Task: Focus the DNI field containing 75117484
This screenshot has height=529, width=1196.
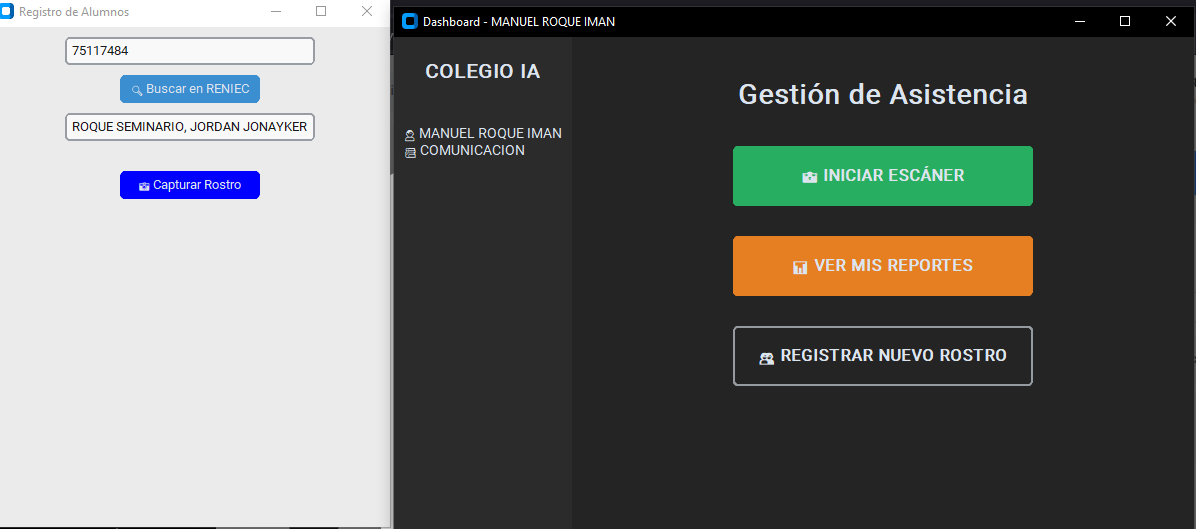Action: 190,51
